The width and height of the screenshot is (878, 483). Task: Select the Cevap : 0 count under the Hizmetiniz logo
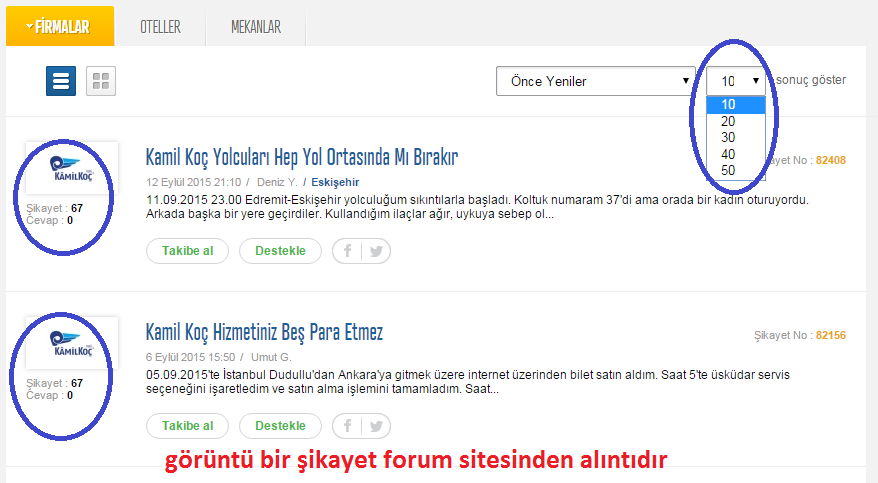[49, 395]
